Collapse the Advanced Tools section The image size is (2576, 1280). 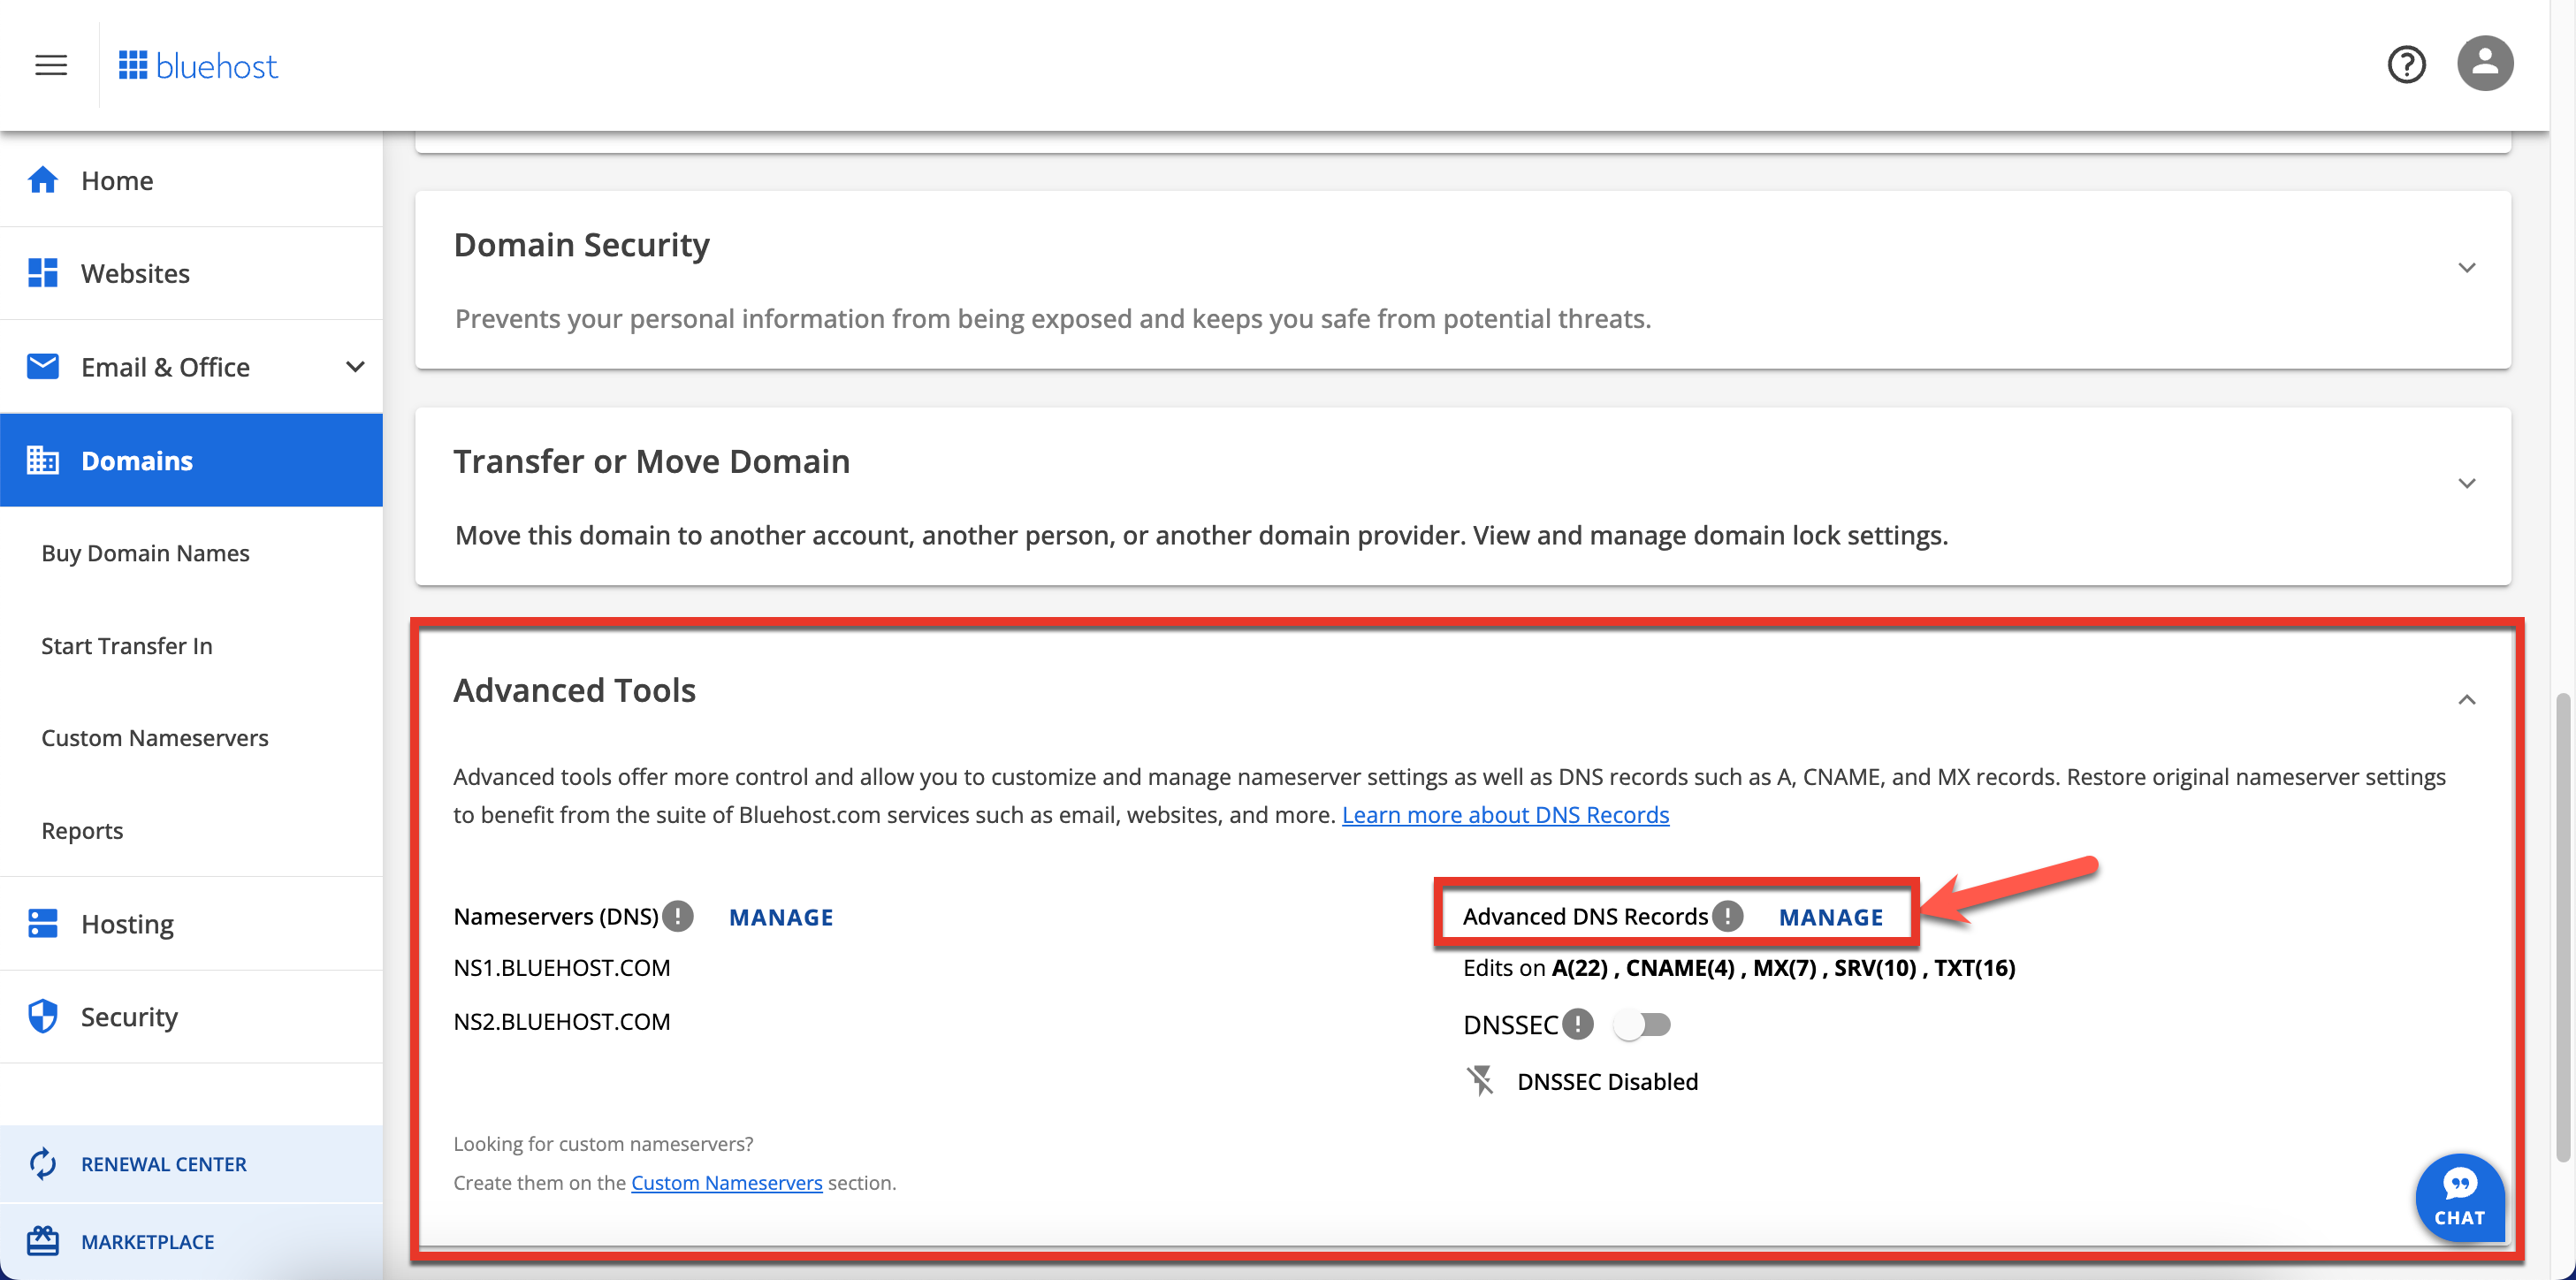coord(2468,699)
